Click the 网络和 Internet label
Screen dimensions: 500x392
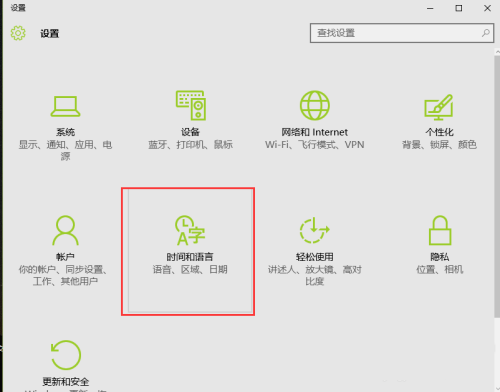tap(314, 132)
